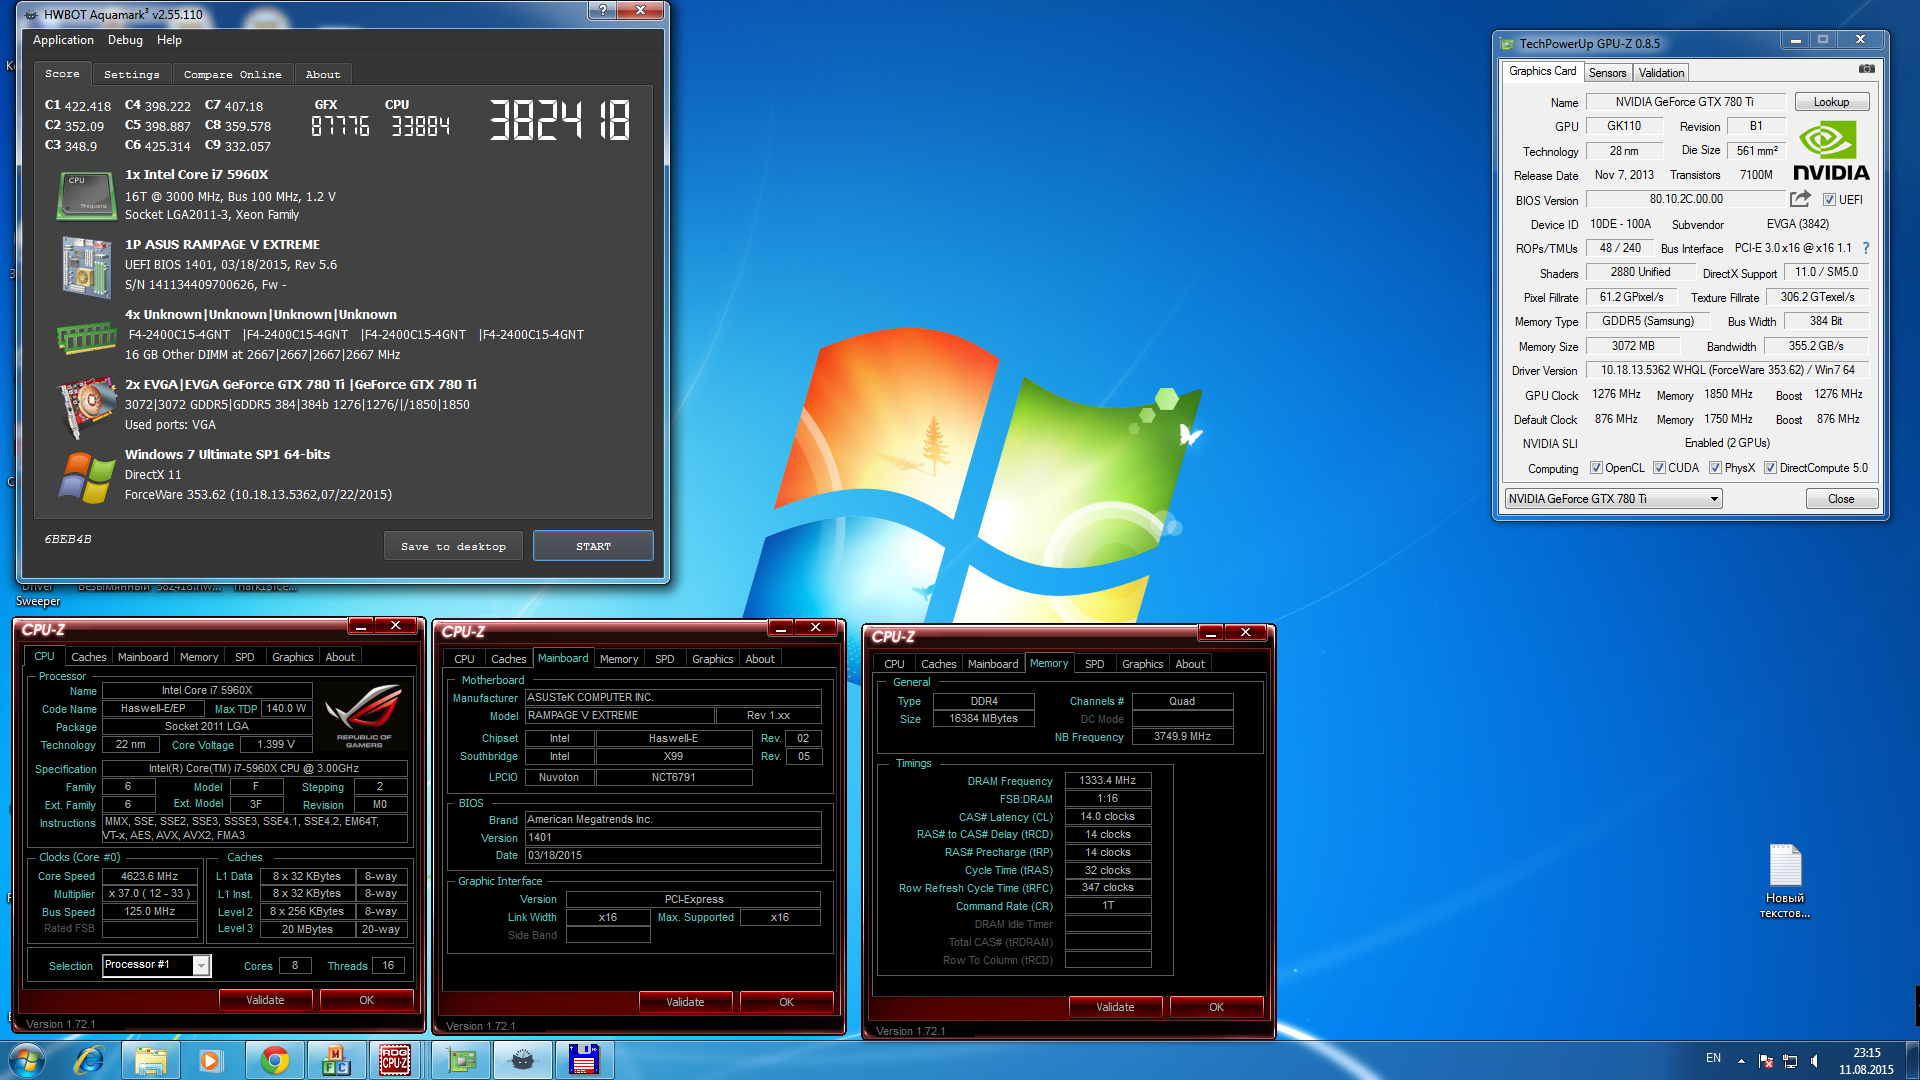The height and width of the screenshot is (1080, 1920).
Task: Click the network tray icon
Action: click(1791, 1061)
